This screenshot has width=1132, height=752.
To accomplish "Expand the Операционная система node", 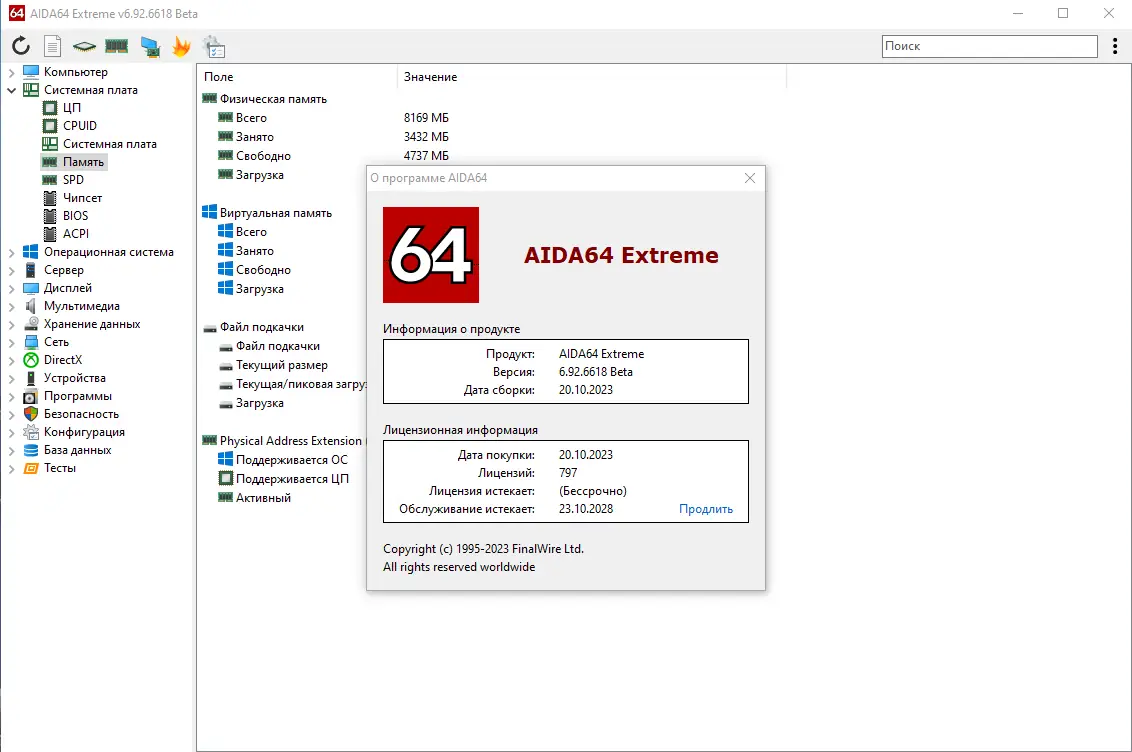I will click(11, 253).
